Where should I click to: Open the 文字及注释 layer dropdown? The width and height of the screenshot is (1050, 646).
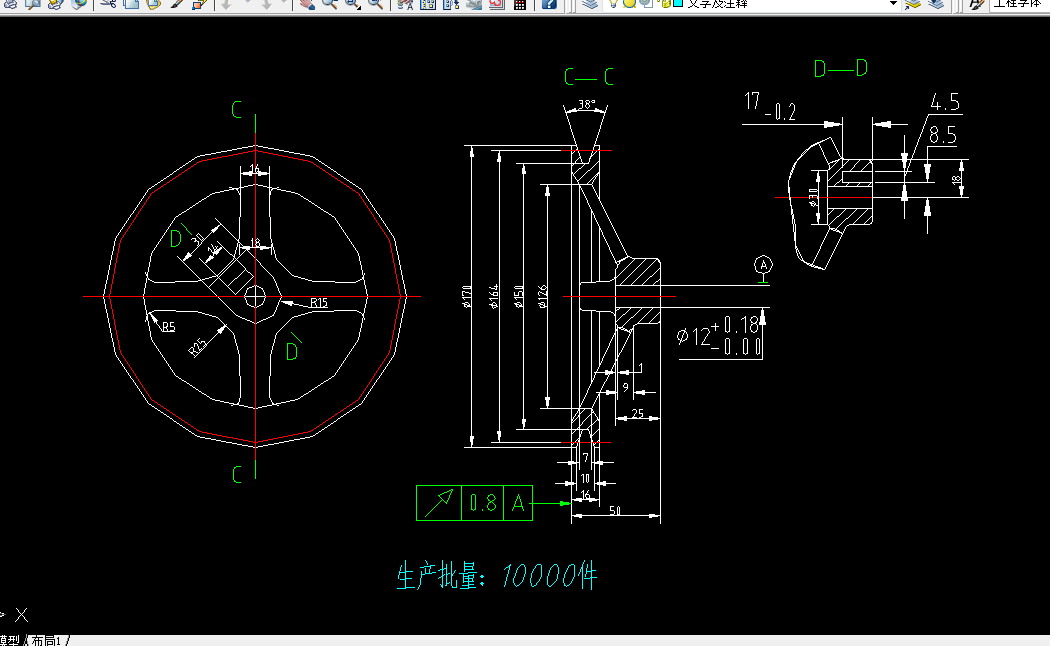pyautogui.click(x=893, y=6)
